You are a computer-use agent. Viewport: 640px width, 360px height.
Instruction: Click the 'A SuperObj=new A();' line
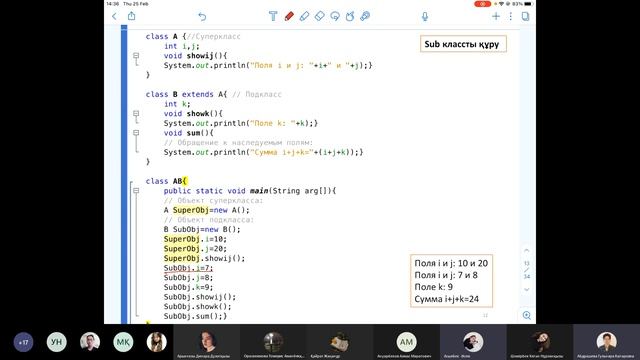(x=207, y=210)
